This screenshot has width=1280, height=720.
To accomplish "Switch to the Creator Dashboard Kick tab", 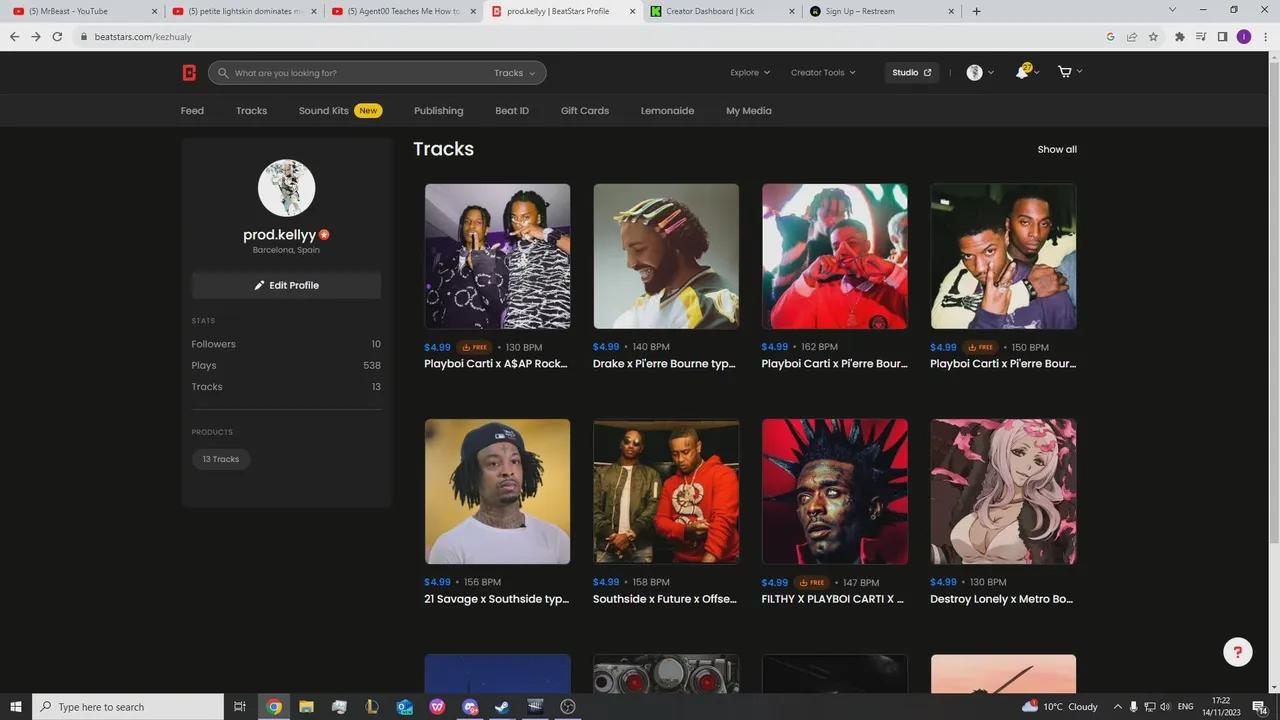I will (722, 11).
